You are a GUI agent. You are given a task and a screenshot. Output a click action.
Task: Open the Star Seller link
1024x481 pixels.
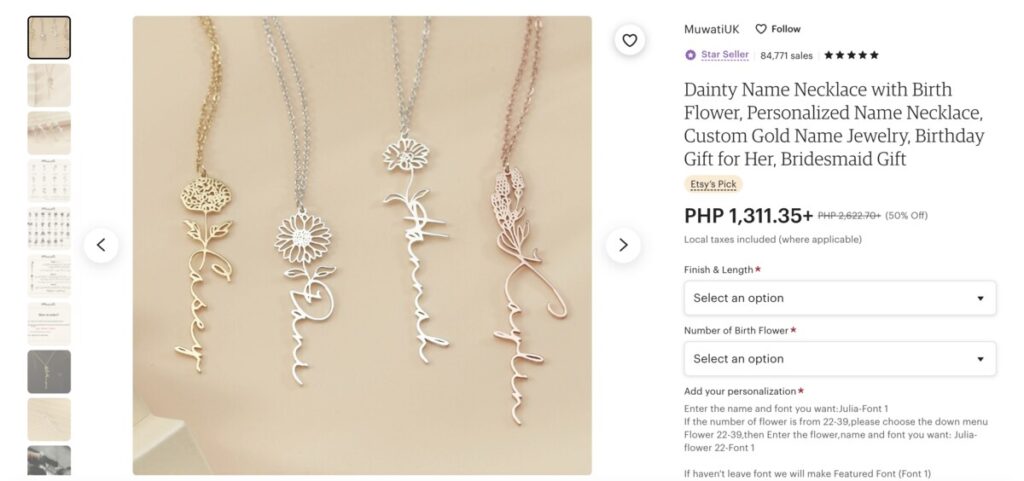click(725, 55)
